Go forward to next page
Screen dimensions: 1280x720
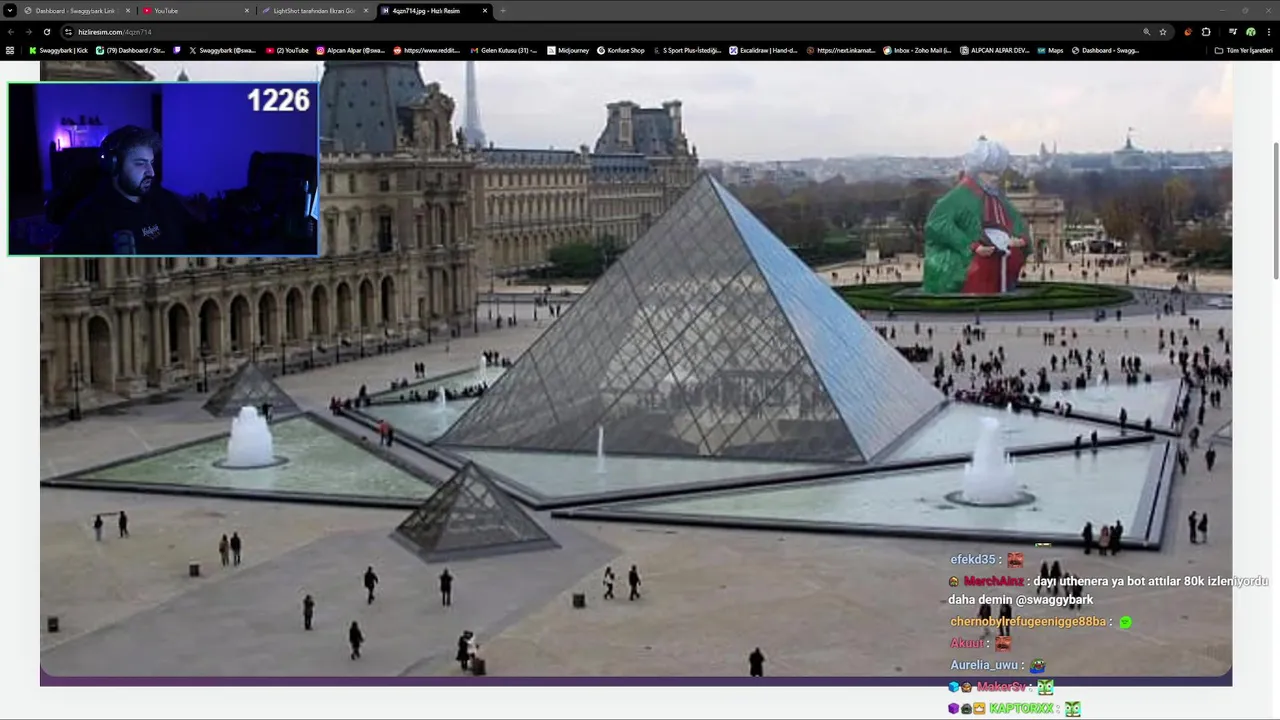coord(28,32)
